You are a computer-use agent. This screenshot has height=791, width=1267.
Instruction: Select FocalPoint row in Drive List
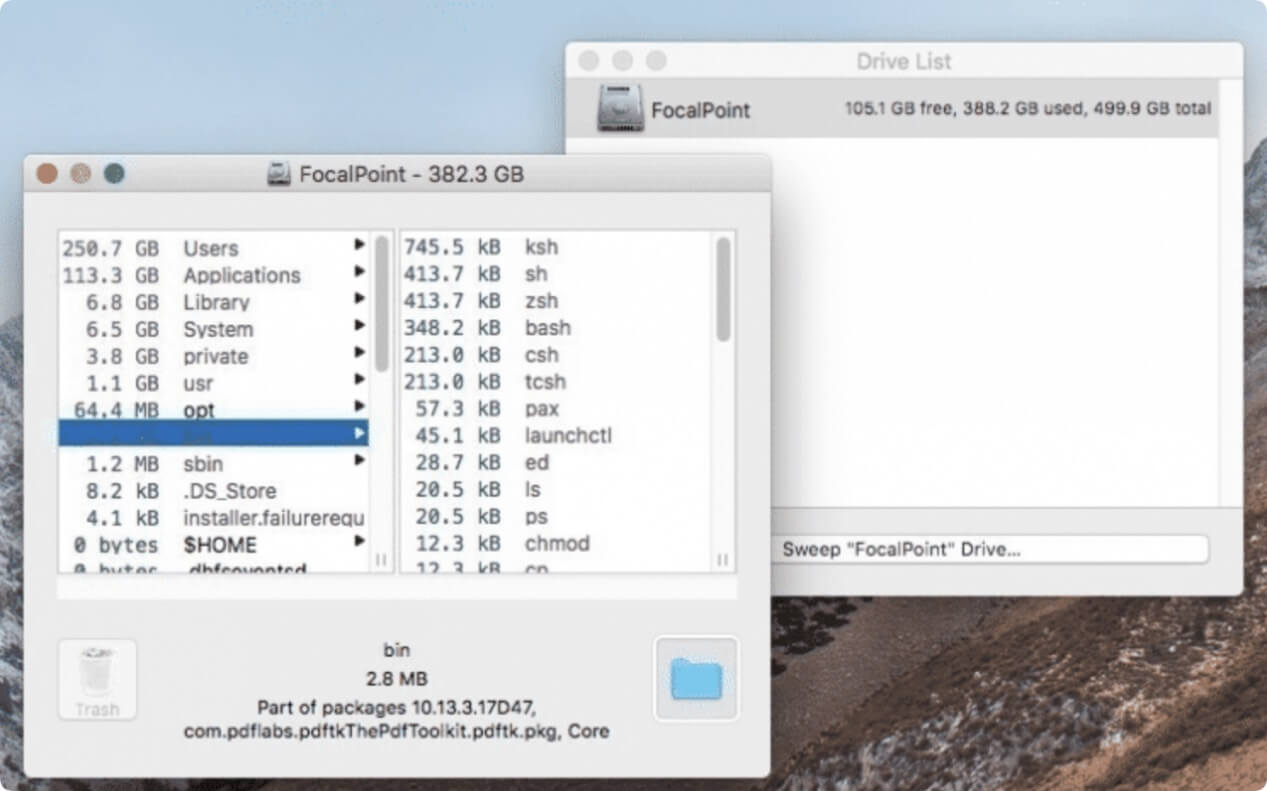(x=890, y=109)
